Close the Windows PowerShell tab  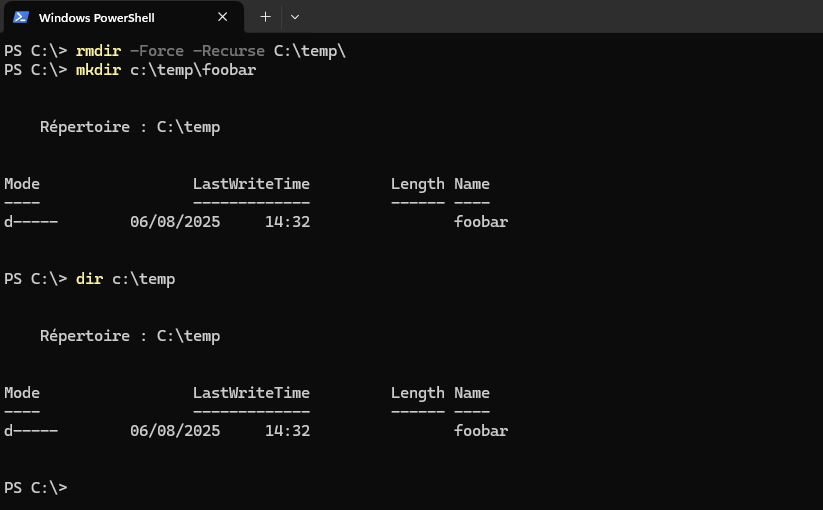point(223,17)
